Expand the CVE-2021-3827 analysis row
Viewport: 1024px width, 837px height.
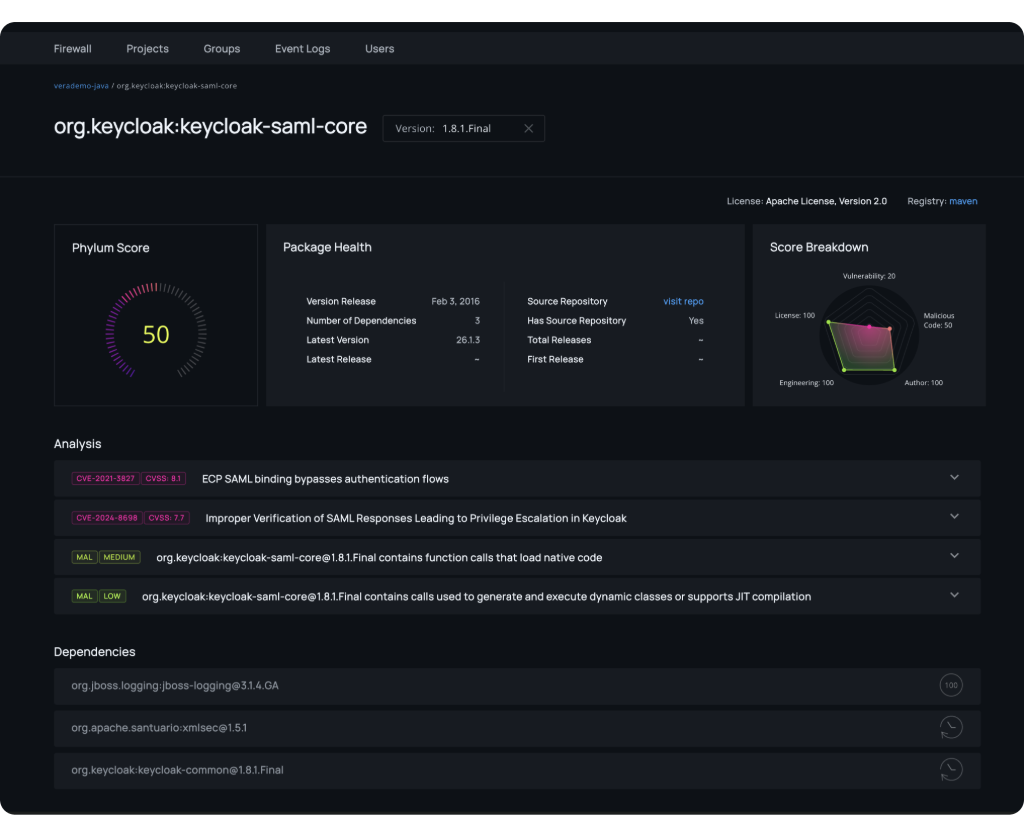coord(517,479)
